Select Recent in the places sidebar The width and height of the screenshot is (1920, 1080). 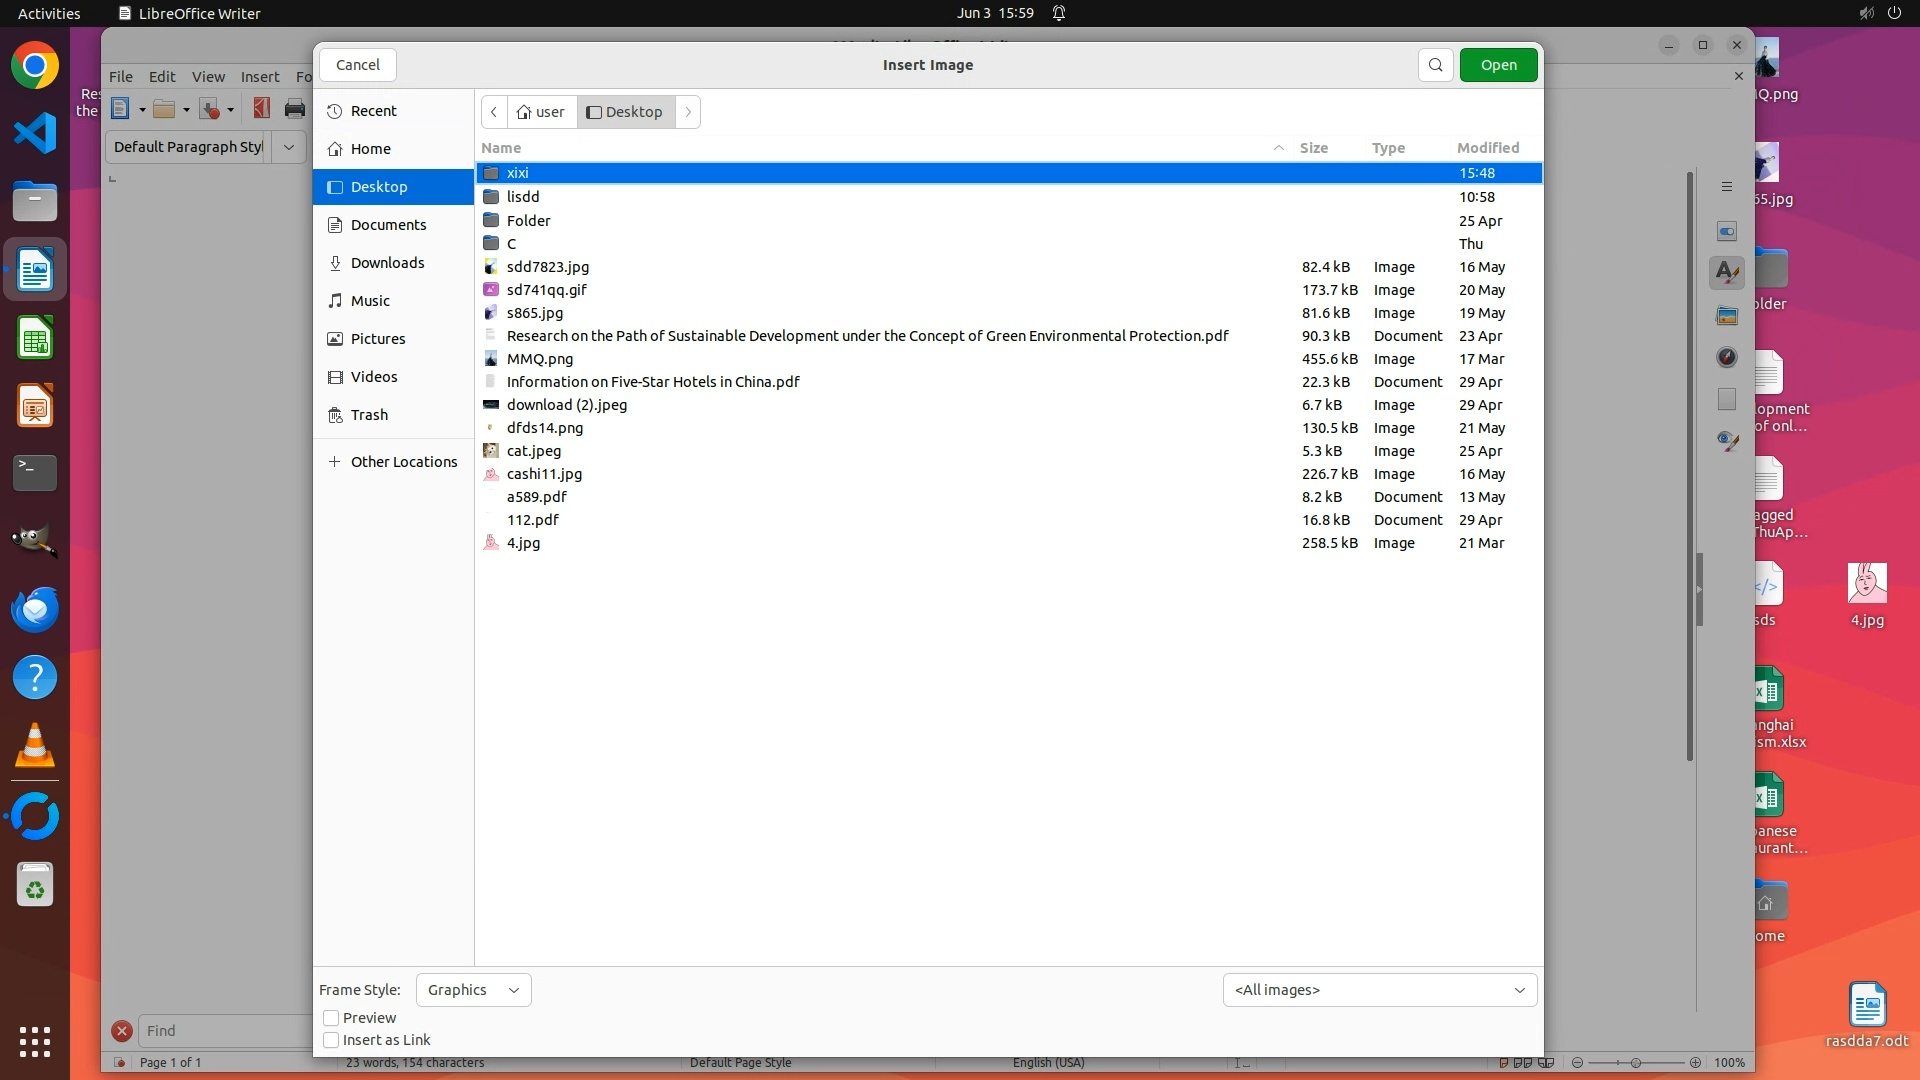tap(373, 111)
